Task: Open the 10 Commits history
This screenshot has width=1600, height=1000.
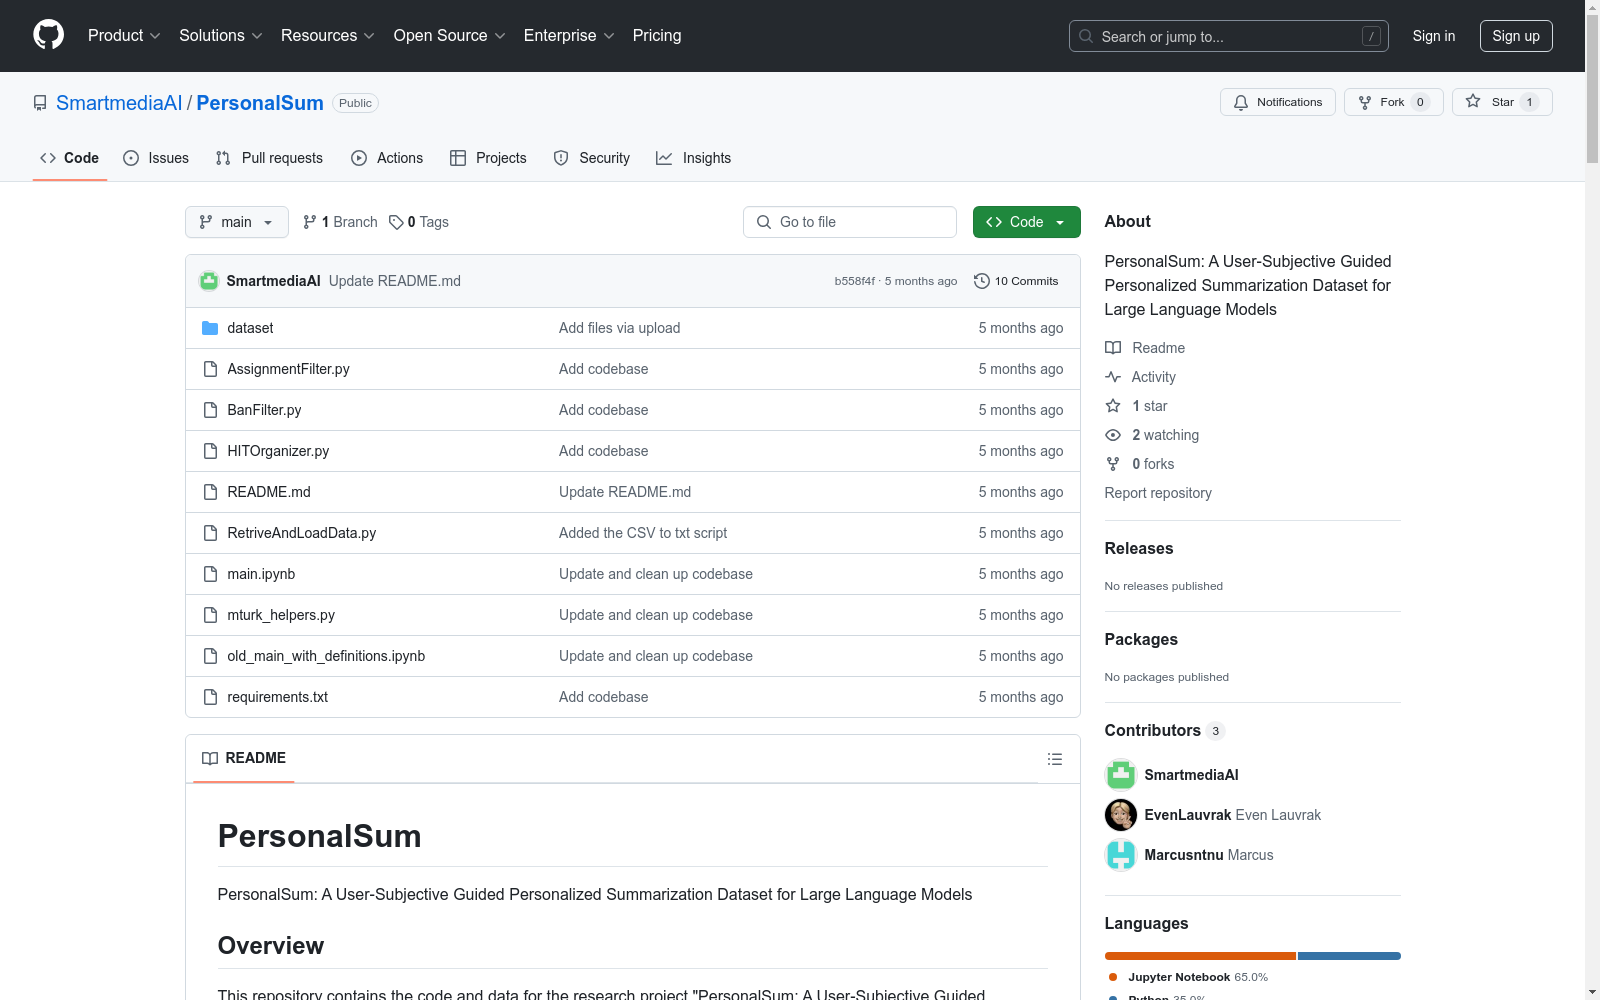Action: coord(1016,281)
